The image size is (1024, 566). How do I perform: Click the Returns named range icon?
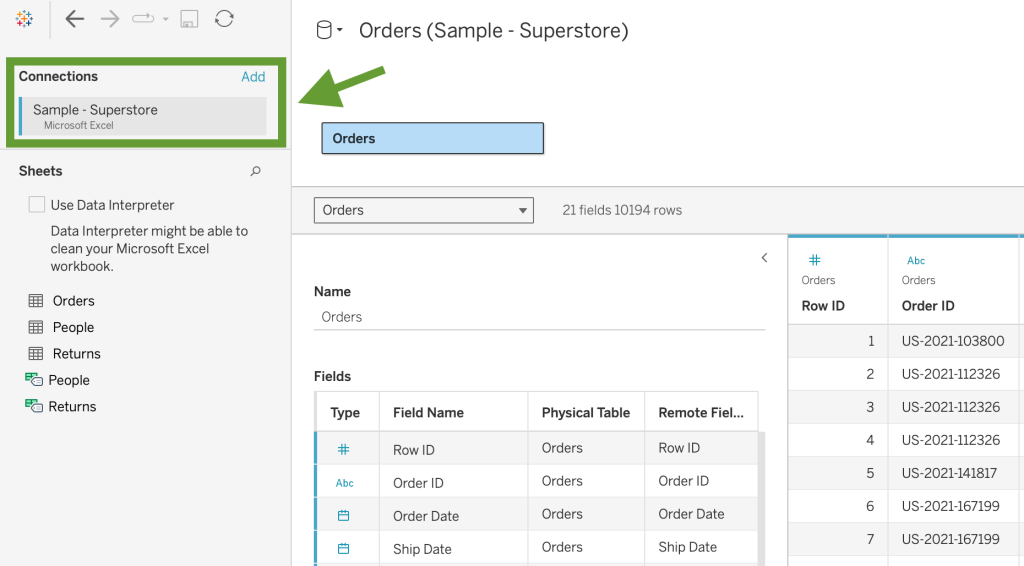(x=34, y=405)
